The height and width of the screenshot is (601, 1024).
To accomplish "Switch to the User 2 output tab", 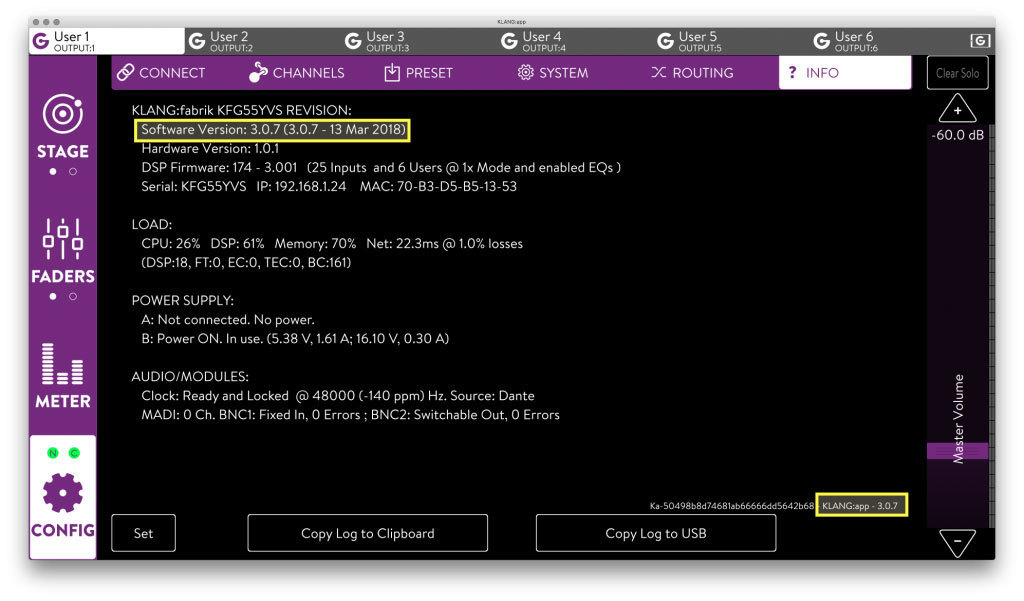I will click(263, 41).
